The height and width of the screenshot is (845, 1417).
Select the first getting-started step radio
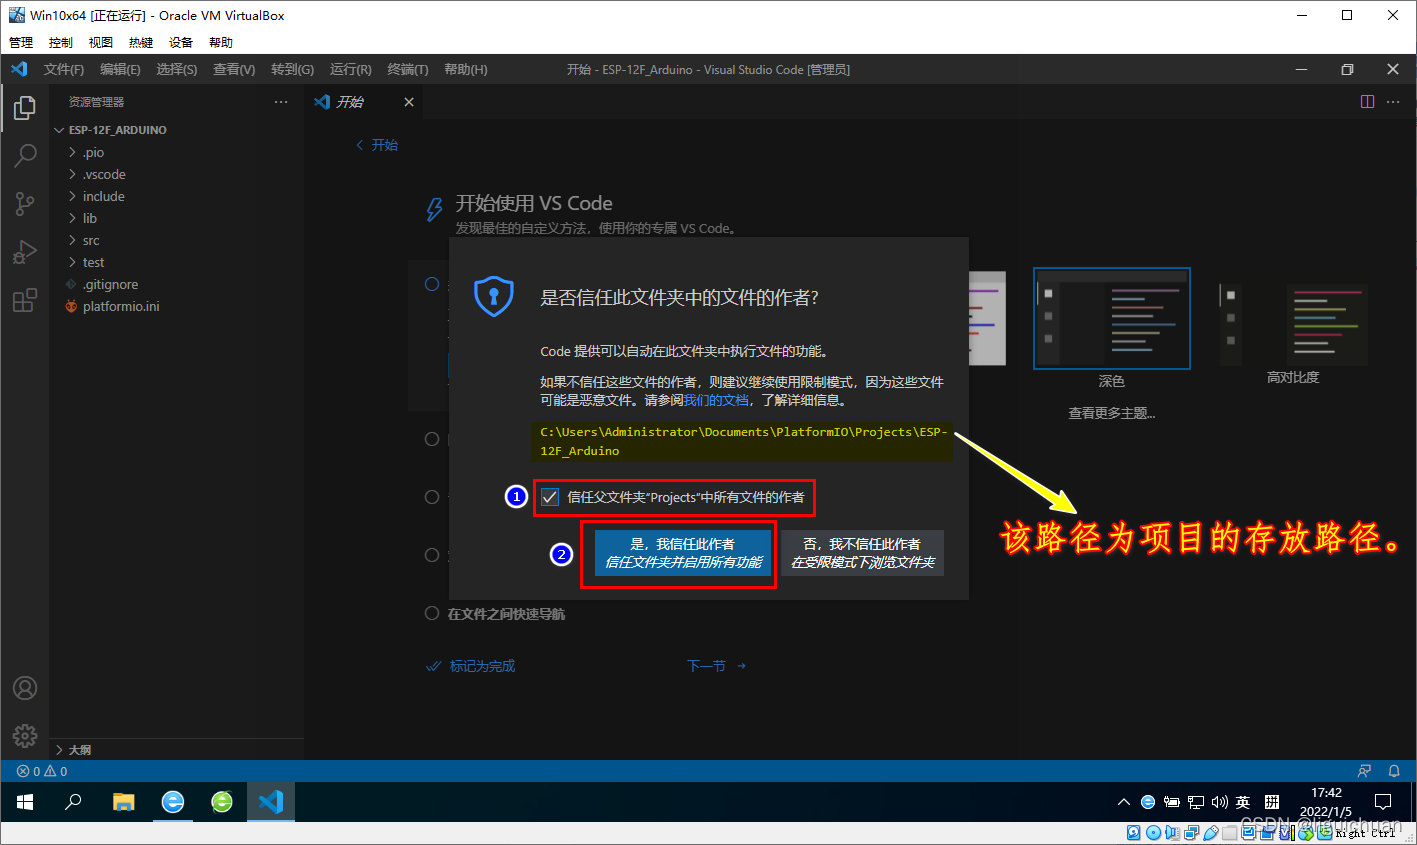[x=432, y=284]
